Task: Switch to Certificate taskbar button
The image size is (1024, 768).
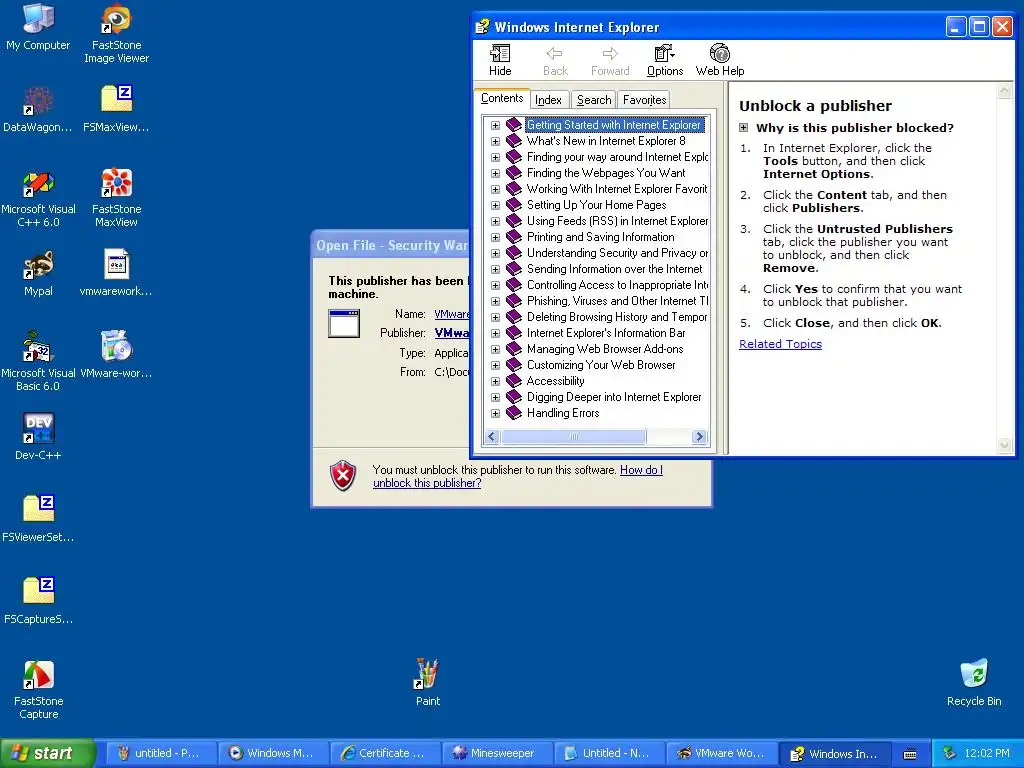Action: (385, 753)
